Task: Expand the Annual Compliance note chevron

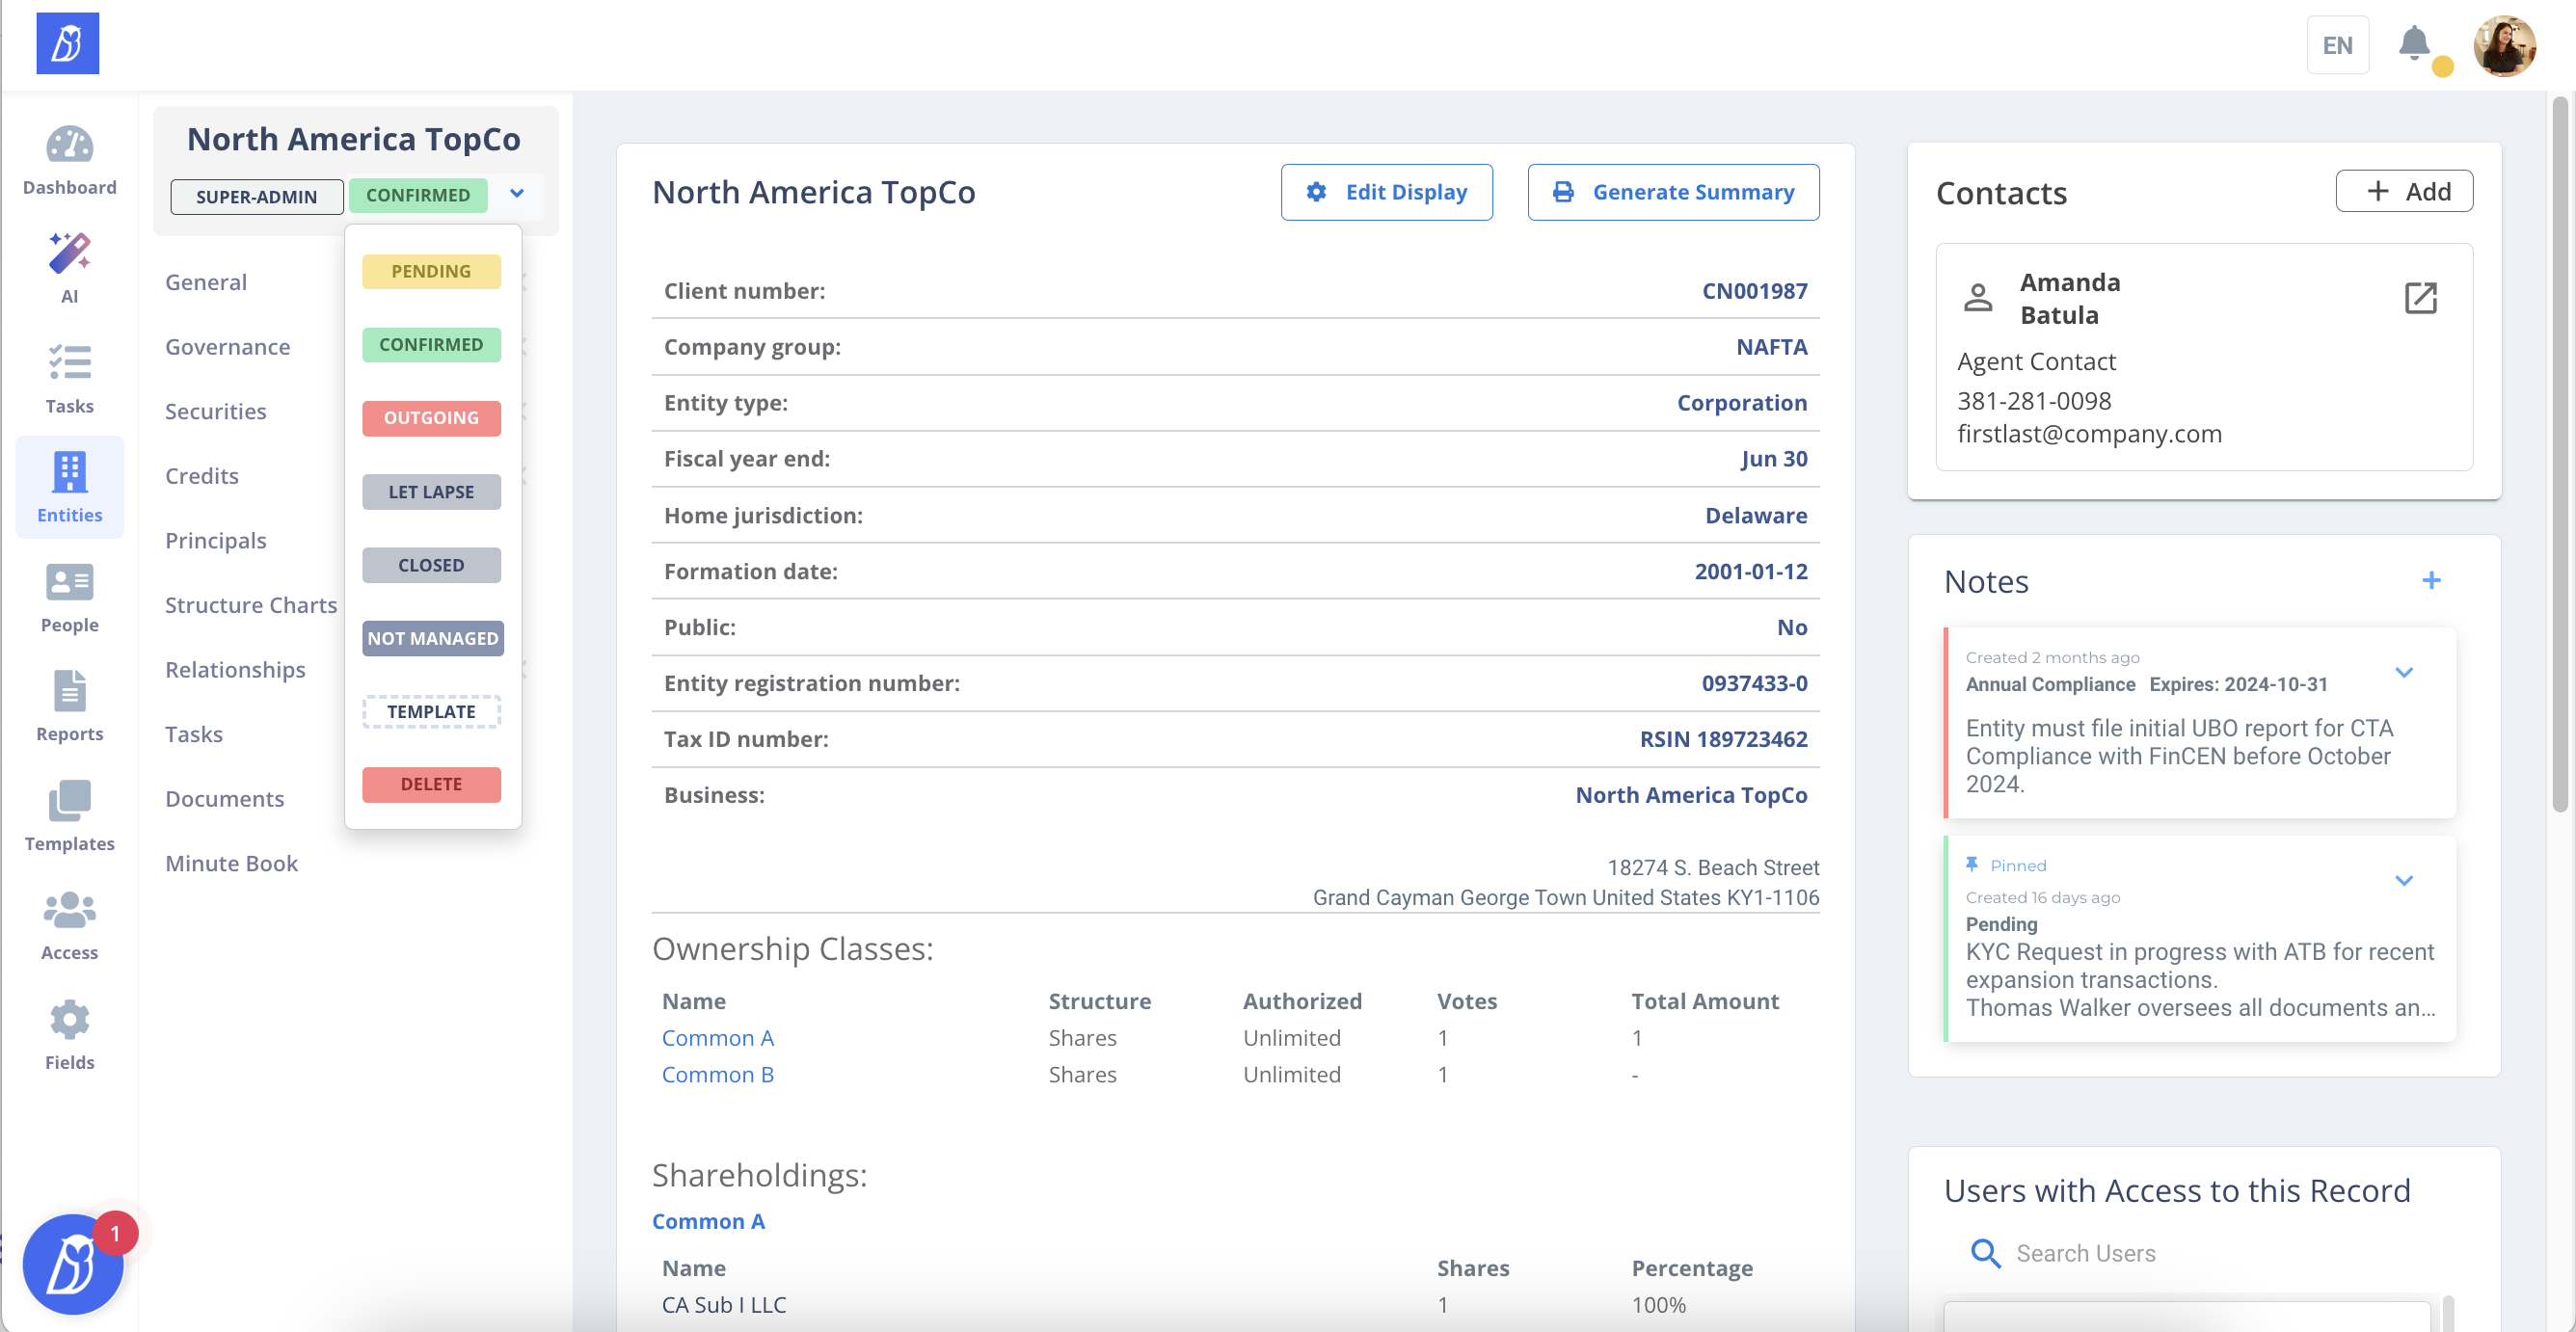Action: pyautogui.click(x=2403, y=672)
